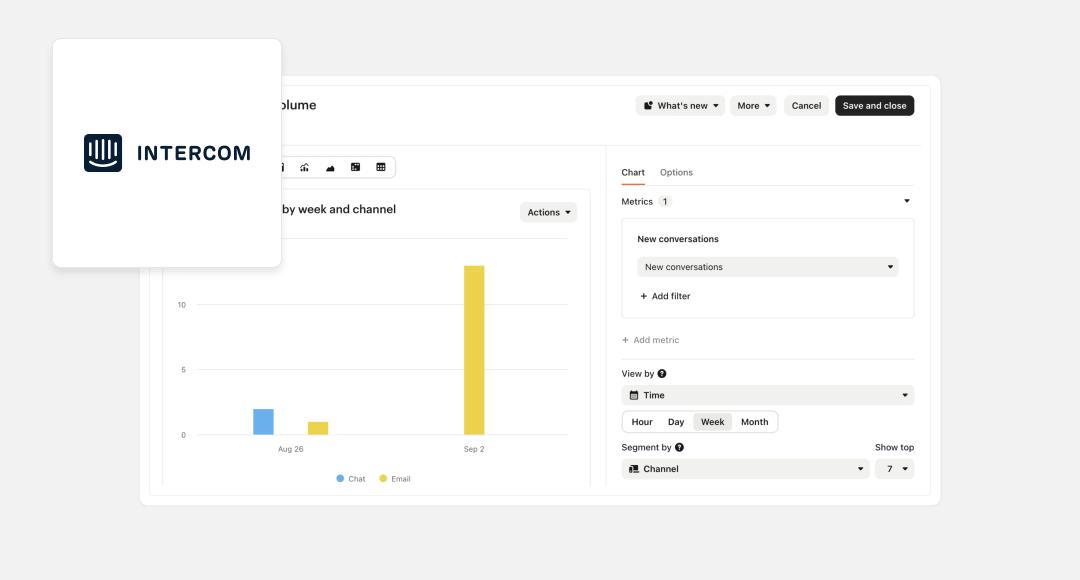Open the Time view-by dropdown
The image size is (1080, 580).
coord(767,395)
